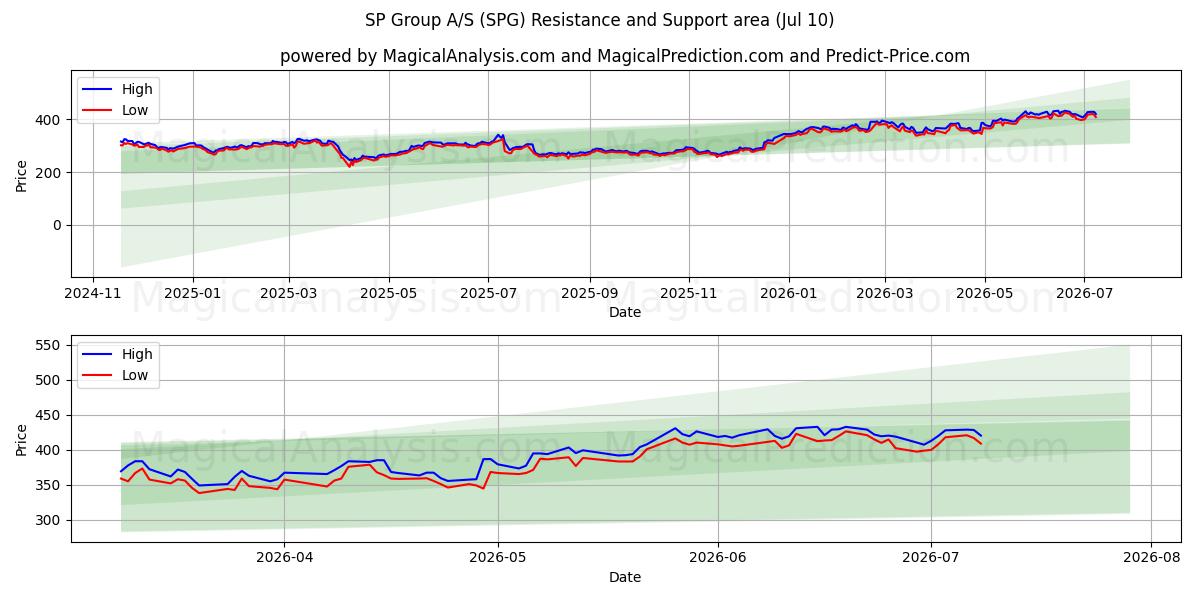Click the '2026-06' tick label in bottom chart
Viewport: 1200px width, 600px height.
click(718, 558)
